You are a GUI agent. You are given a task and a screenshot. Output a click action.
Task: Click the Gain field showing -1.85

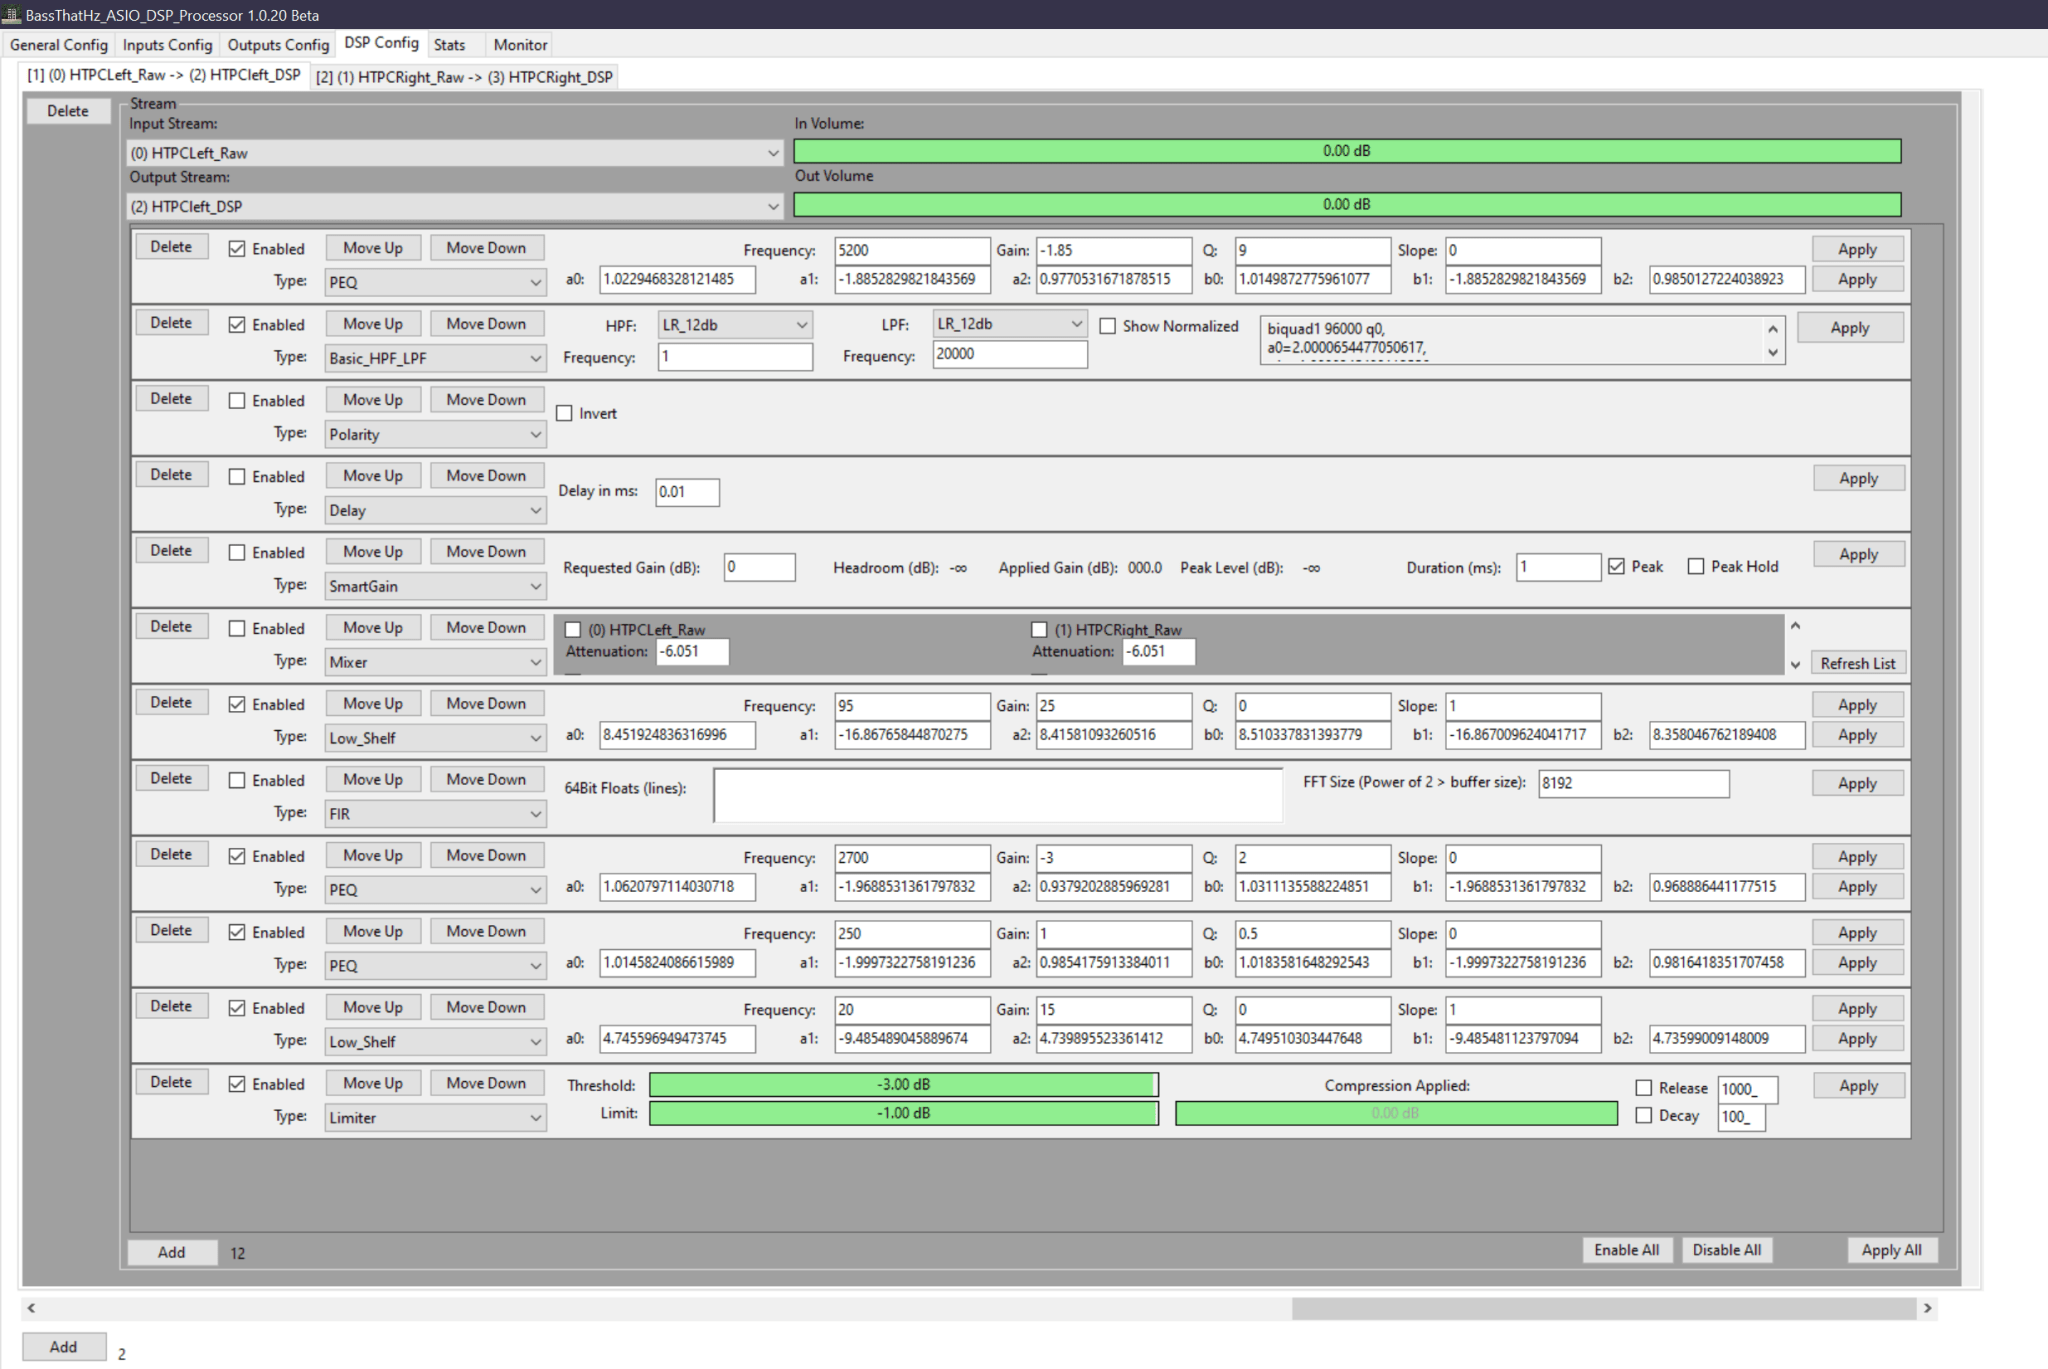[1114, 250]
